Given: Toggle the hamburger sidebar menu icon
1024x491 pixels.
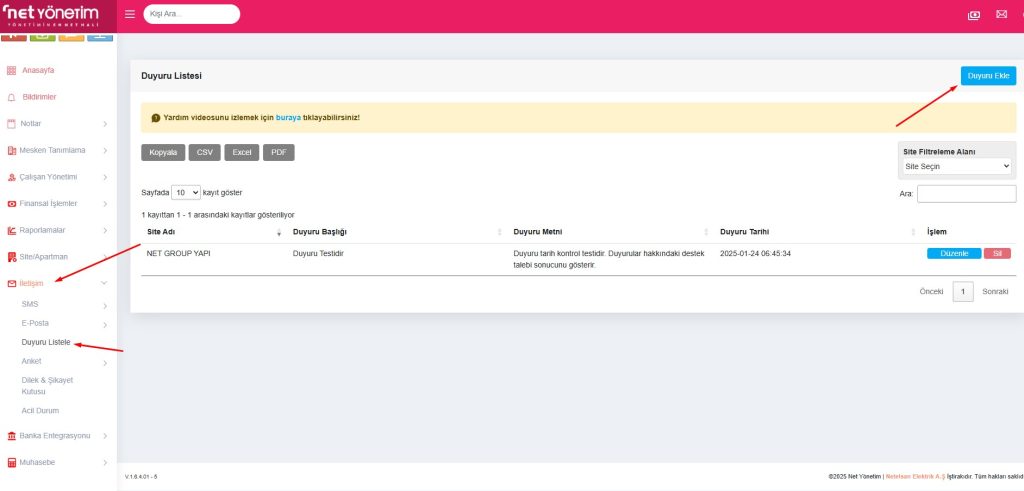Looking at the screenshot, I should [131, 14].
